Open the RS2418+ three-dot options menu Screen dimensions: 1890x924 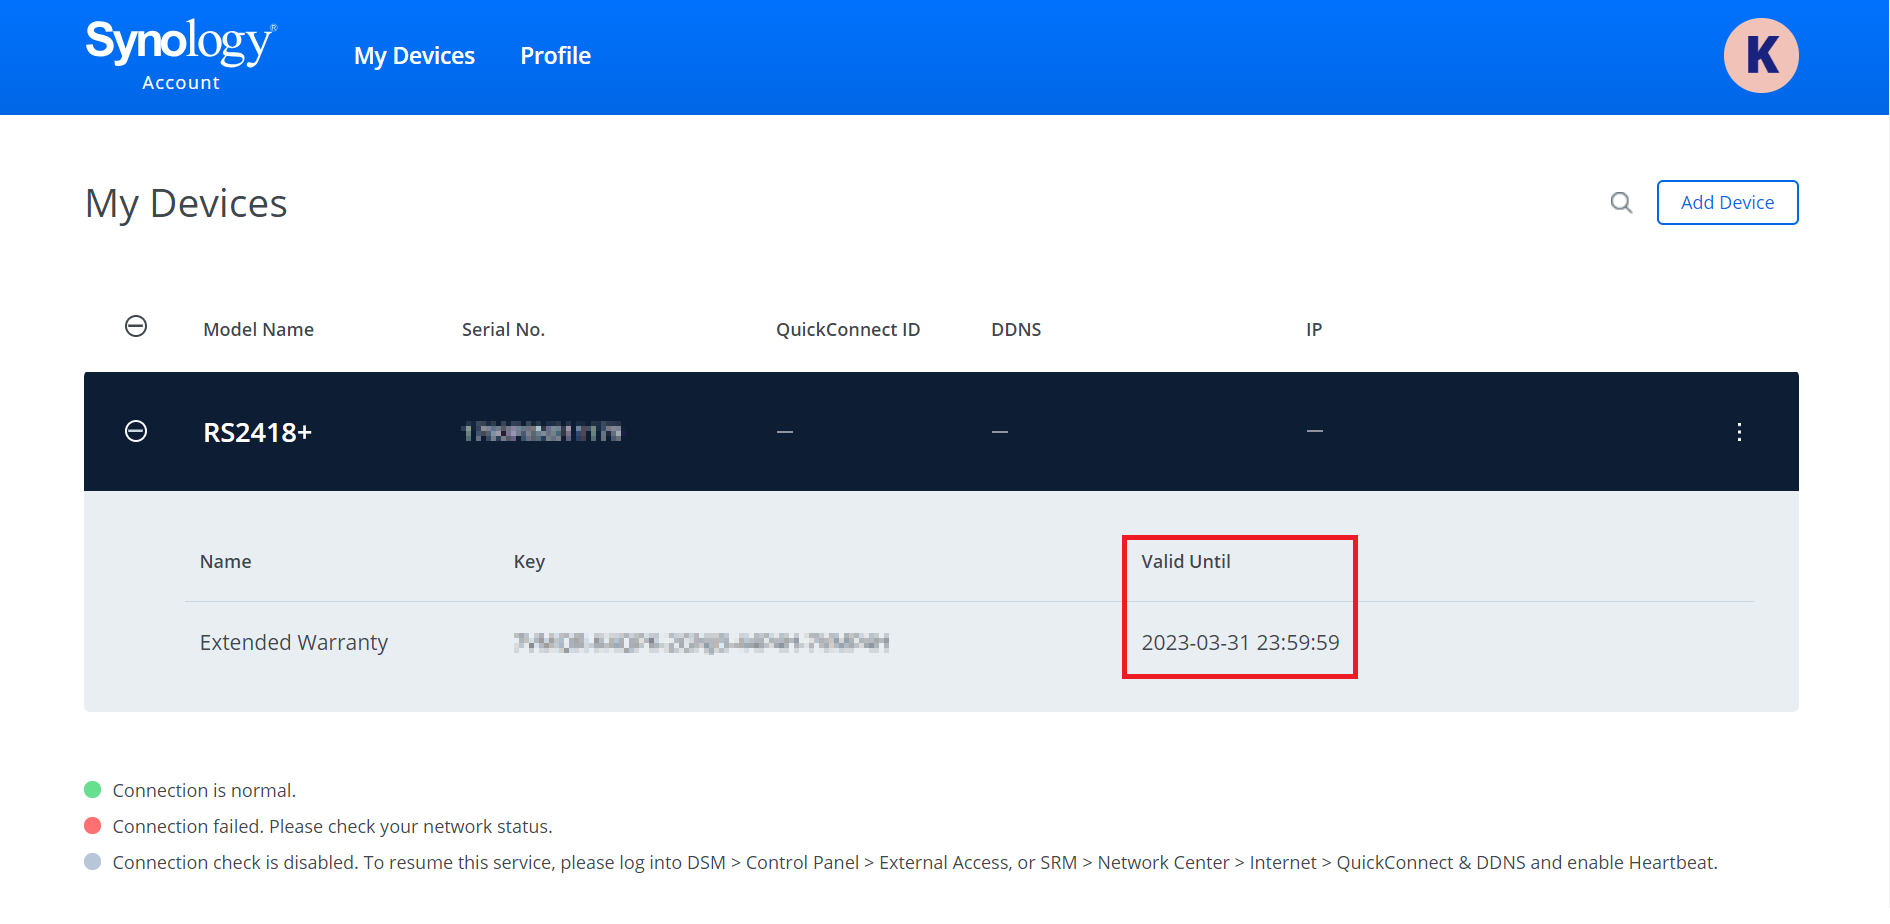(x=1739, y=432)
